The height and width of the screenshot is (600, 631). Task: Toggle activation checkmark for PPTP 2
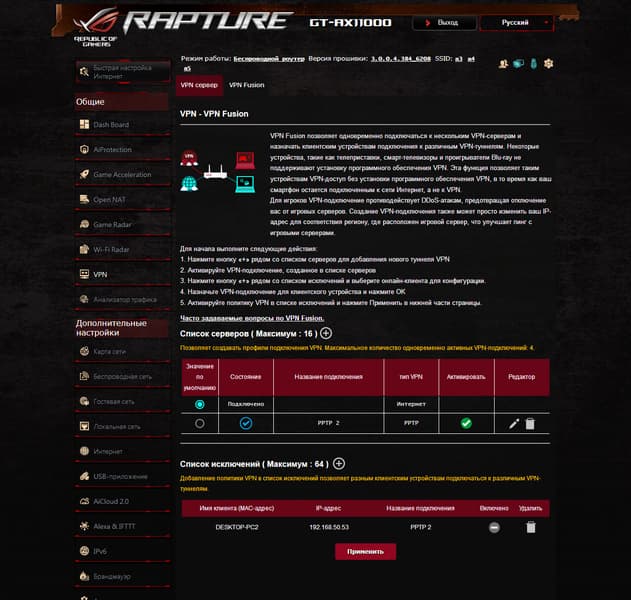(466, 423)
